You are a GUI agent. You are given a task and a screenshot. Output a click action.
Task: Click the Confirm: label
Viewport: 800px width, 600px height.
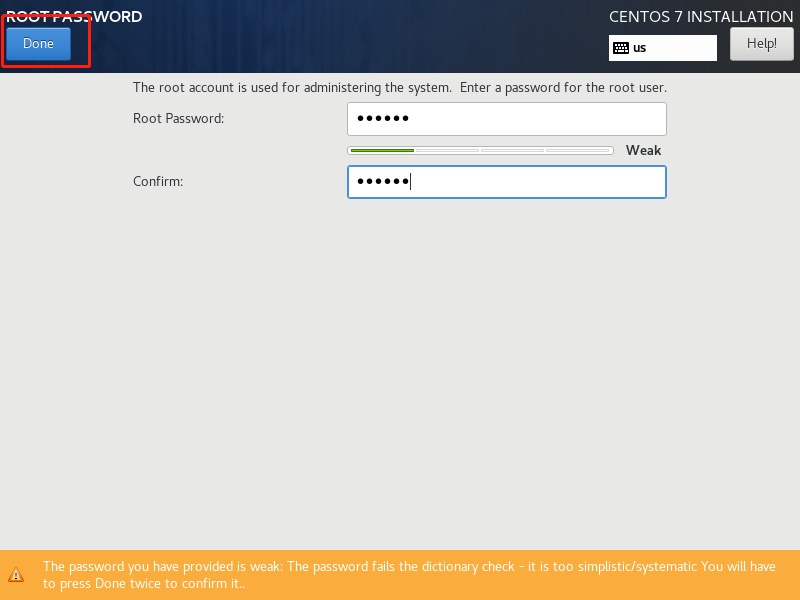158,182
